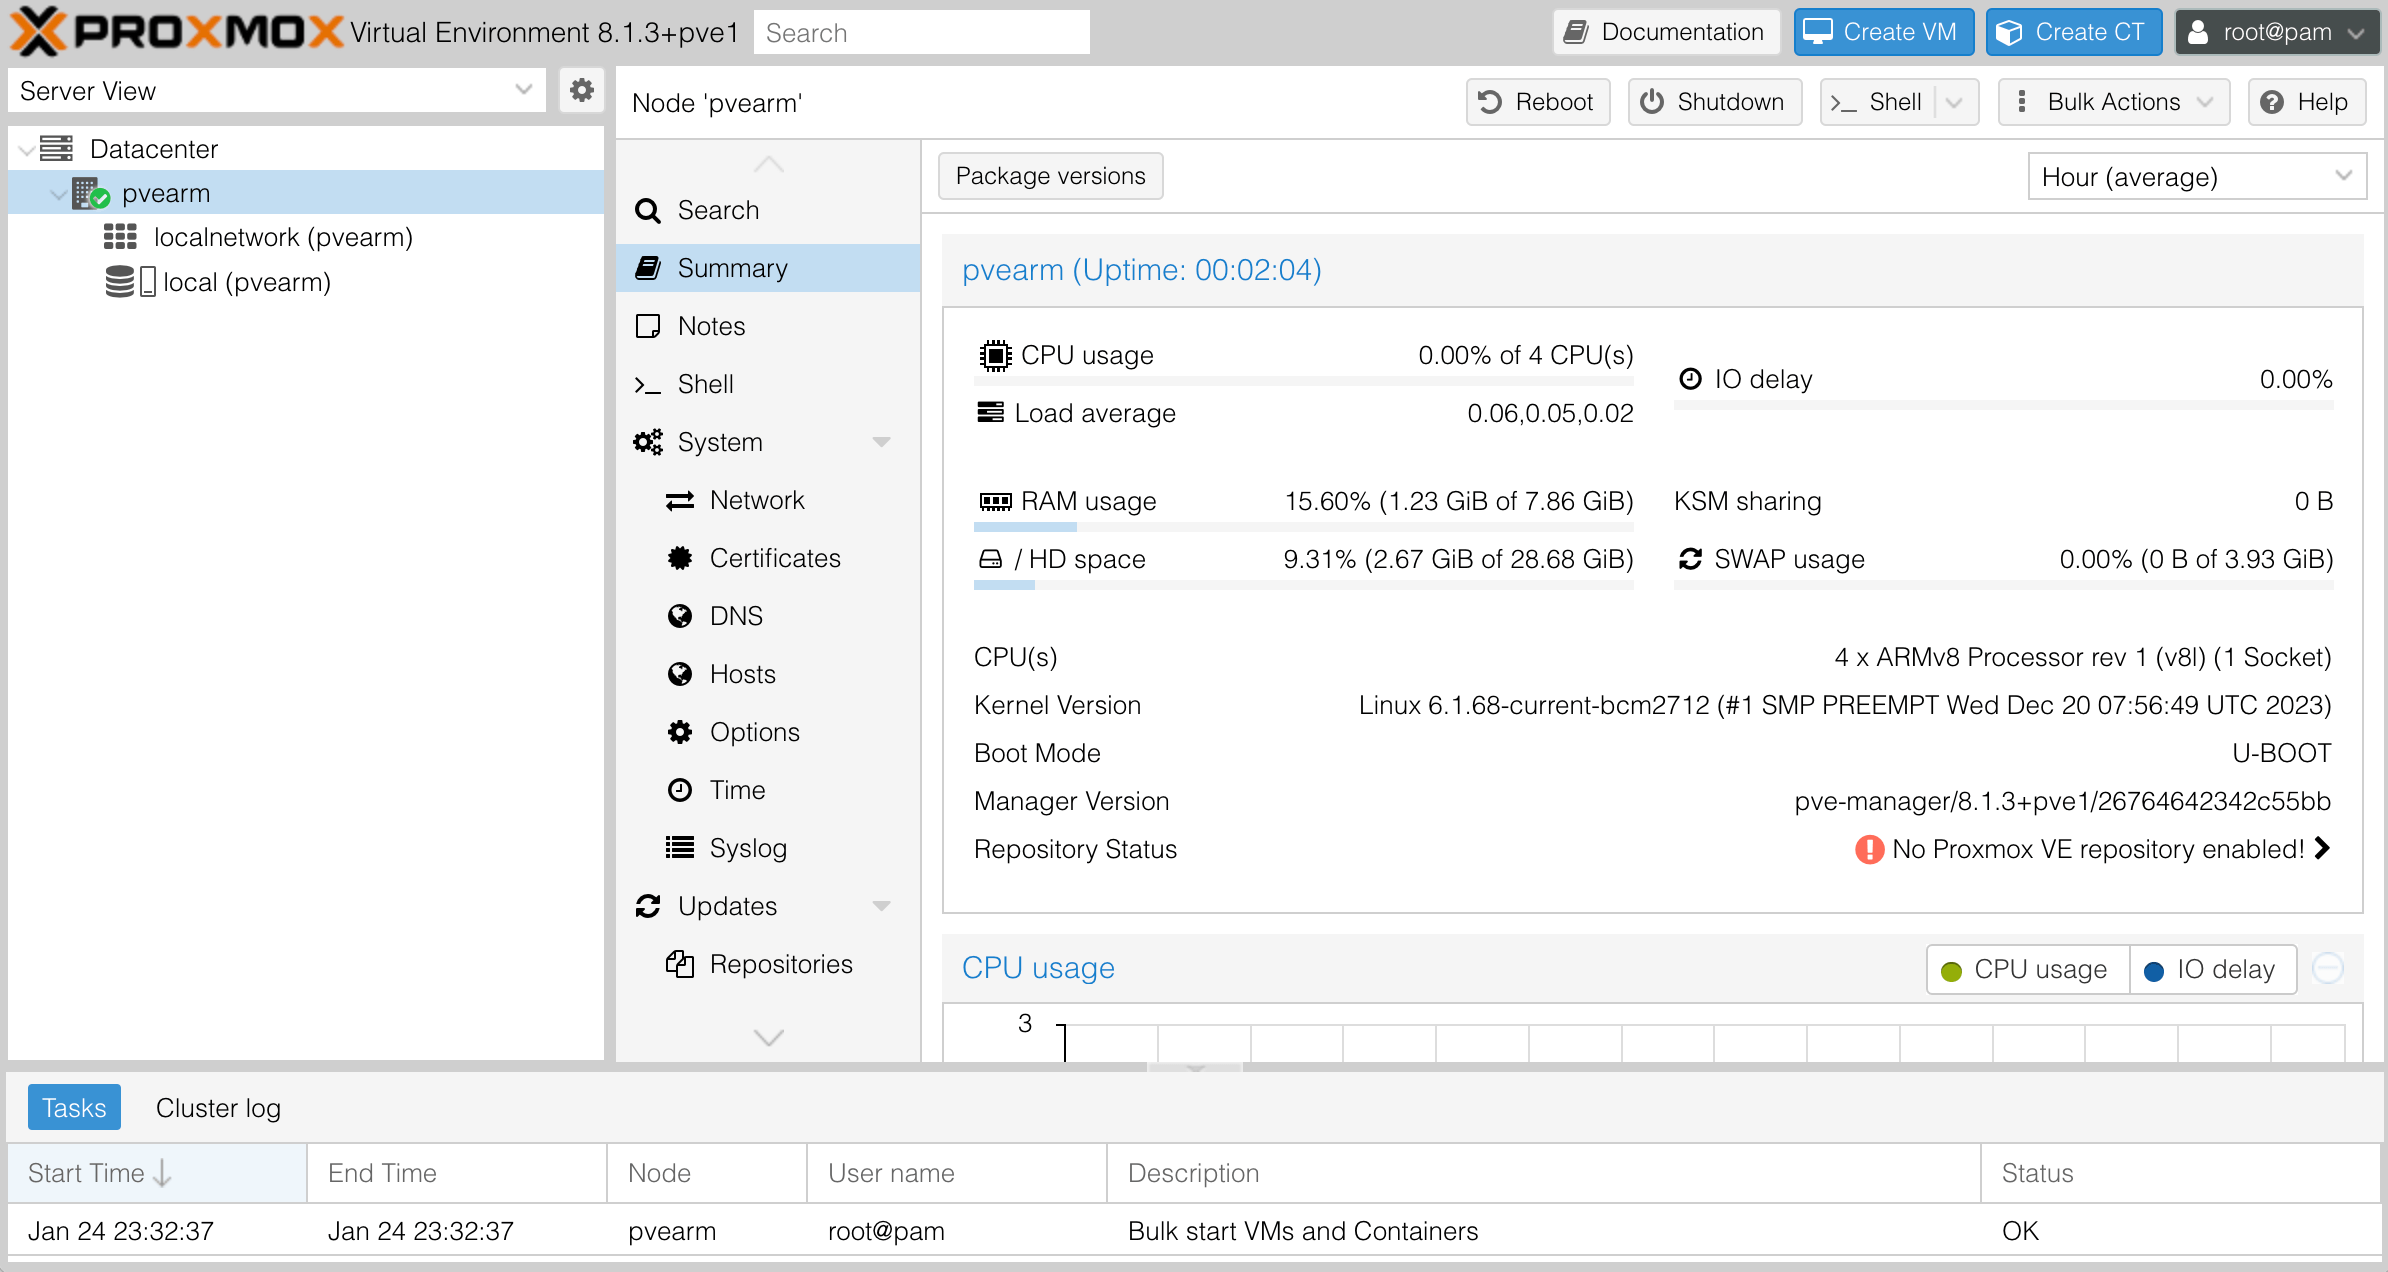Open the node Search menu item
The image size is (2388, 1272).
point(768,210)
